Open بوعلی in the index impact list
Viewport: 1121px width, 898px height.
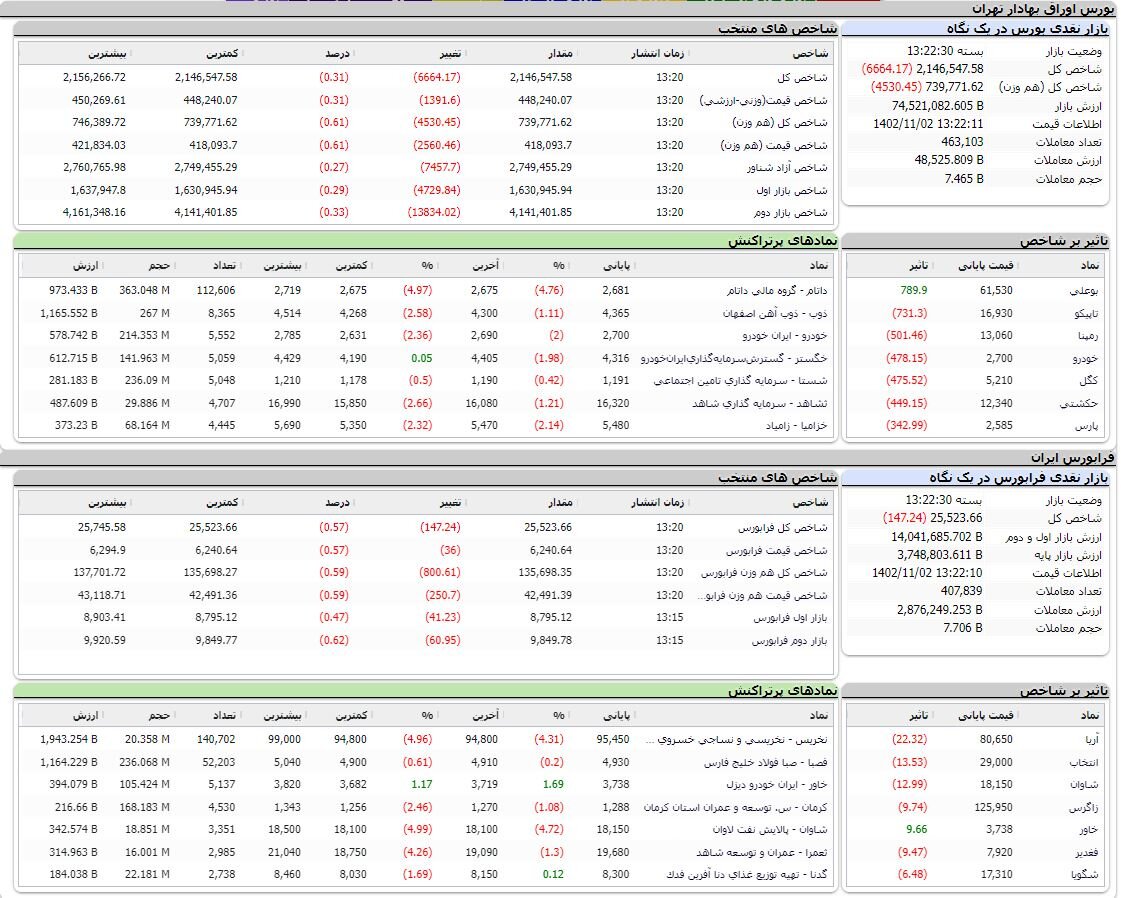(1083, 291)
